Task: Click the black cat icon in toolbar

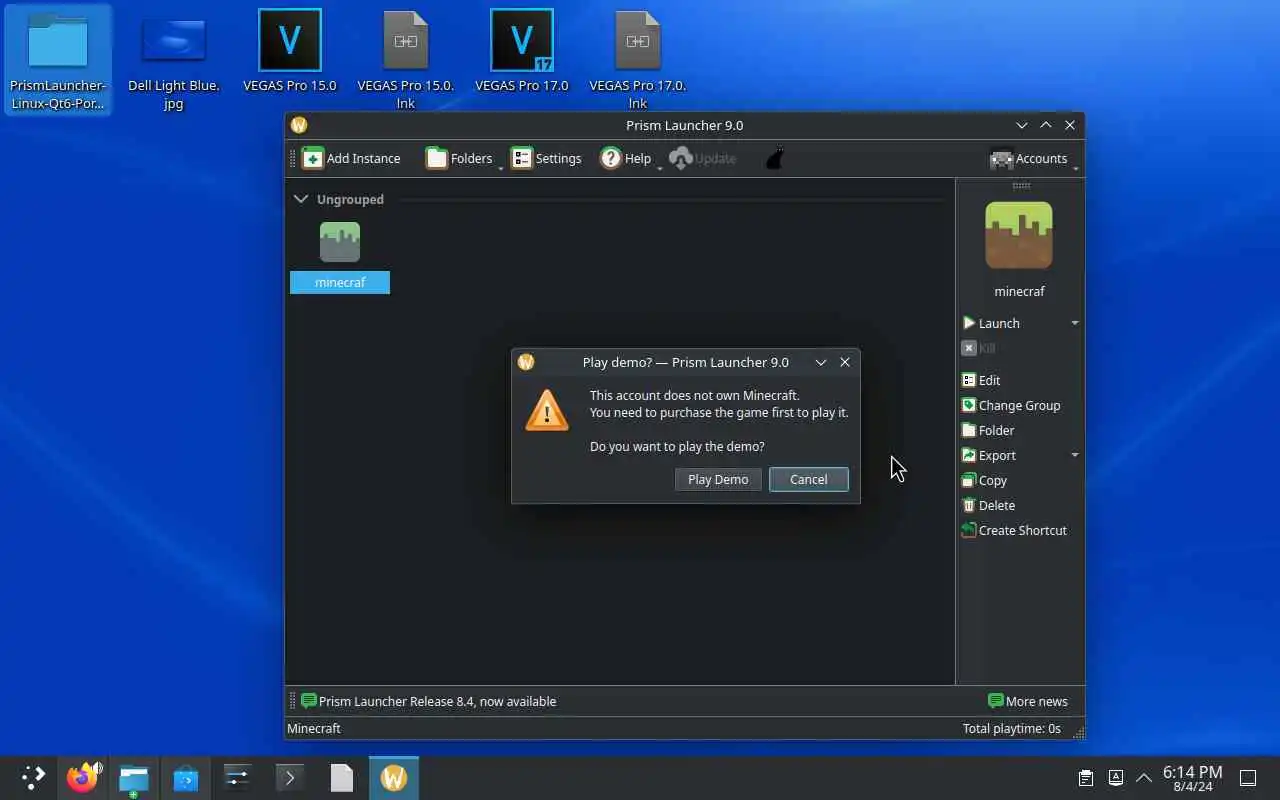Action: (x=775, y=158)
